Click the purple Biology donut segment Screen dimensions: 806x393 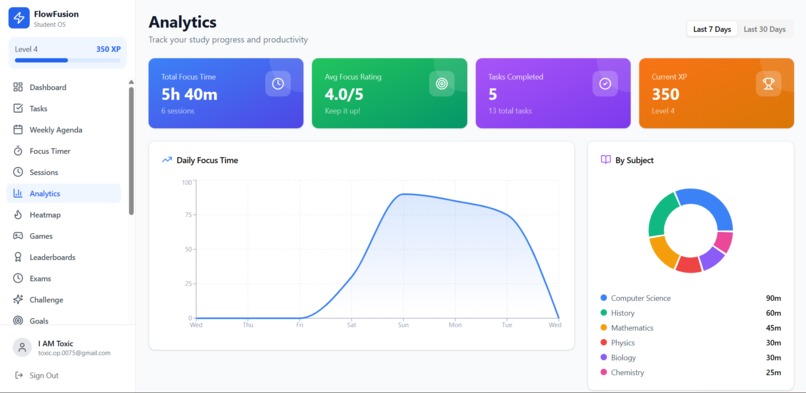click(712, 258)
